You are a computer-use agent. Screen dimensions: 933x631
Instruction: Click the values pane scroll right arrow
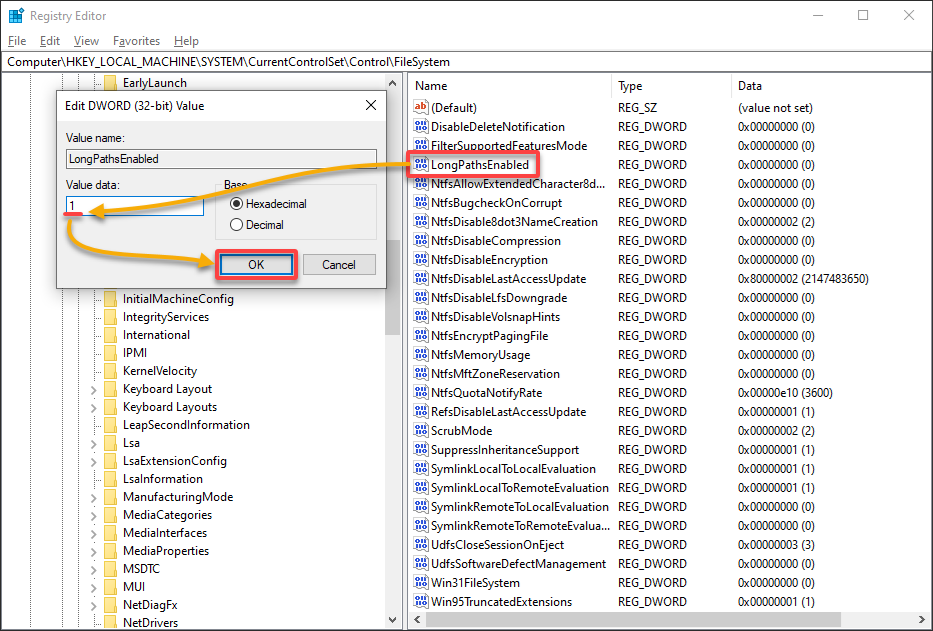tap(922, 620)
